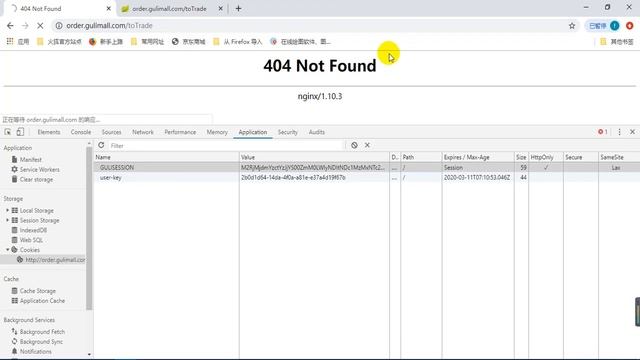Click the refresh cookies icon
Screen dimensions: 640x360
[101, 145]
